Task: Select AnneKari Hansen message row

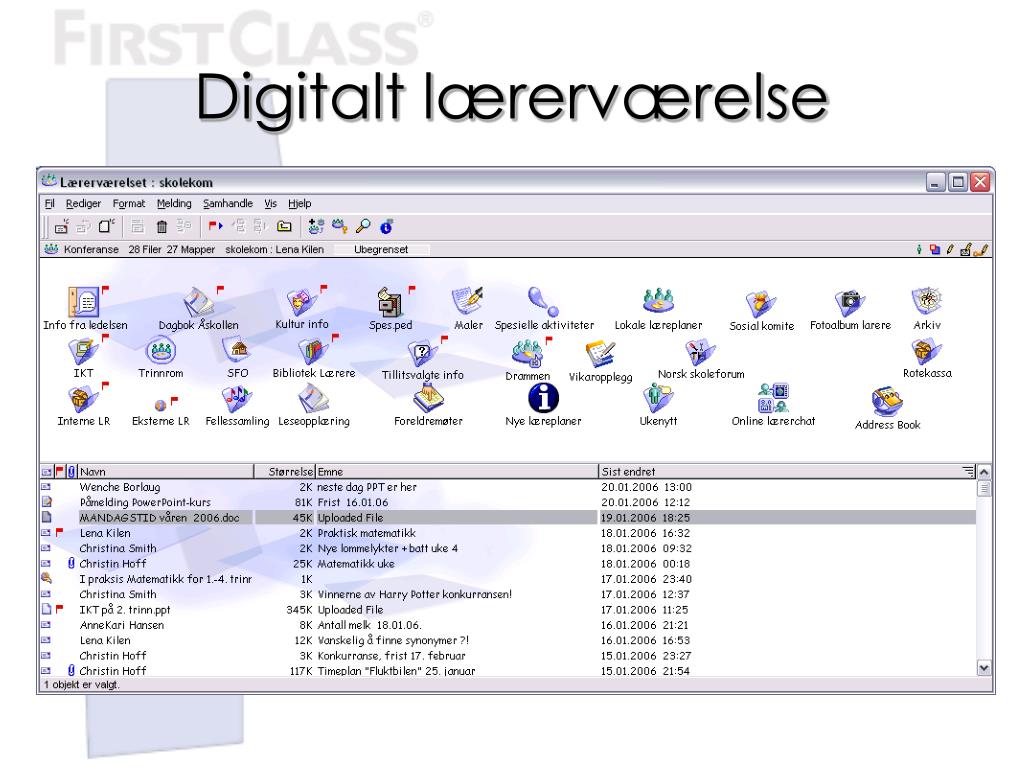Action: click(x=508, y=625)
